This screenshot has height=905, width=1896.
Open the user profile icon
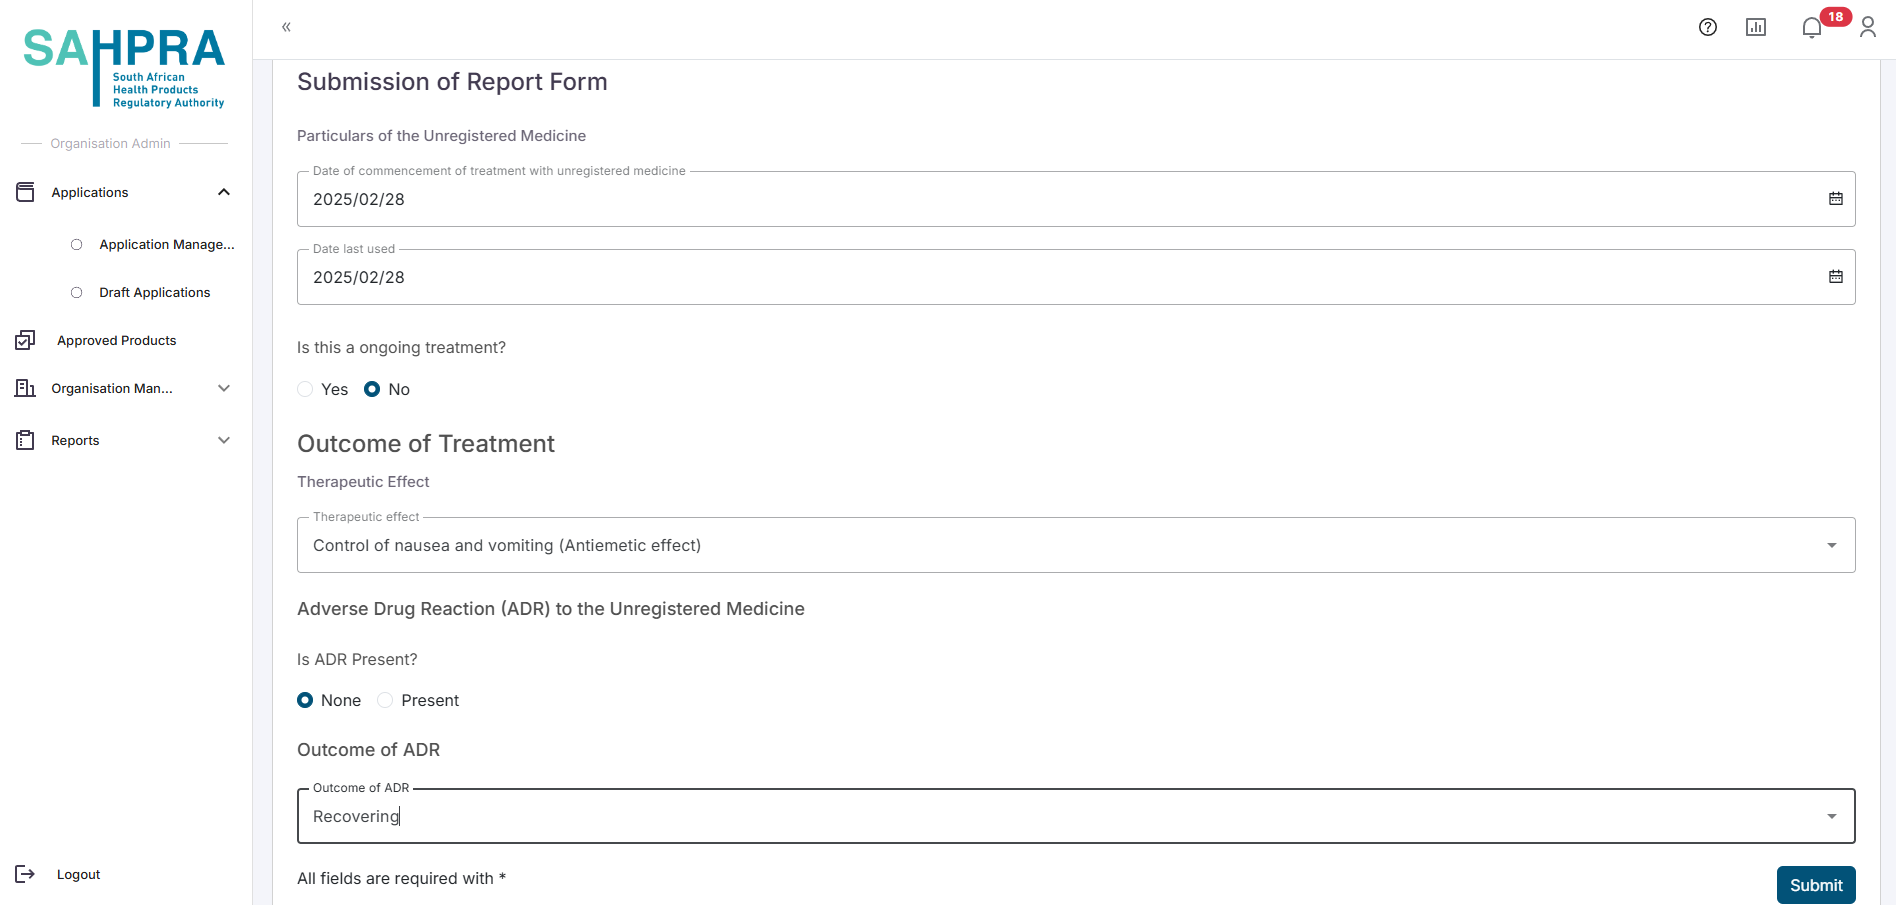coord(1868,27)
